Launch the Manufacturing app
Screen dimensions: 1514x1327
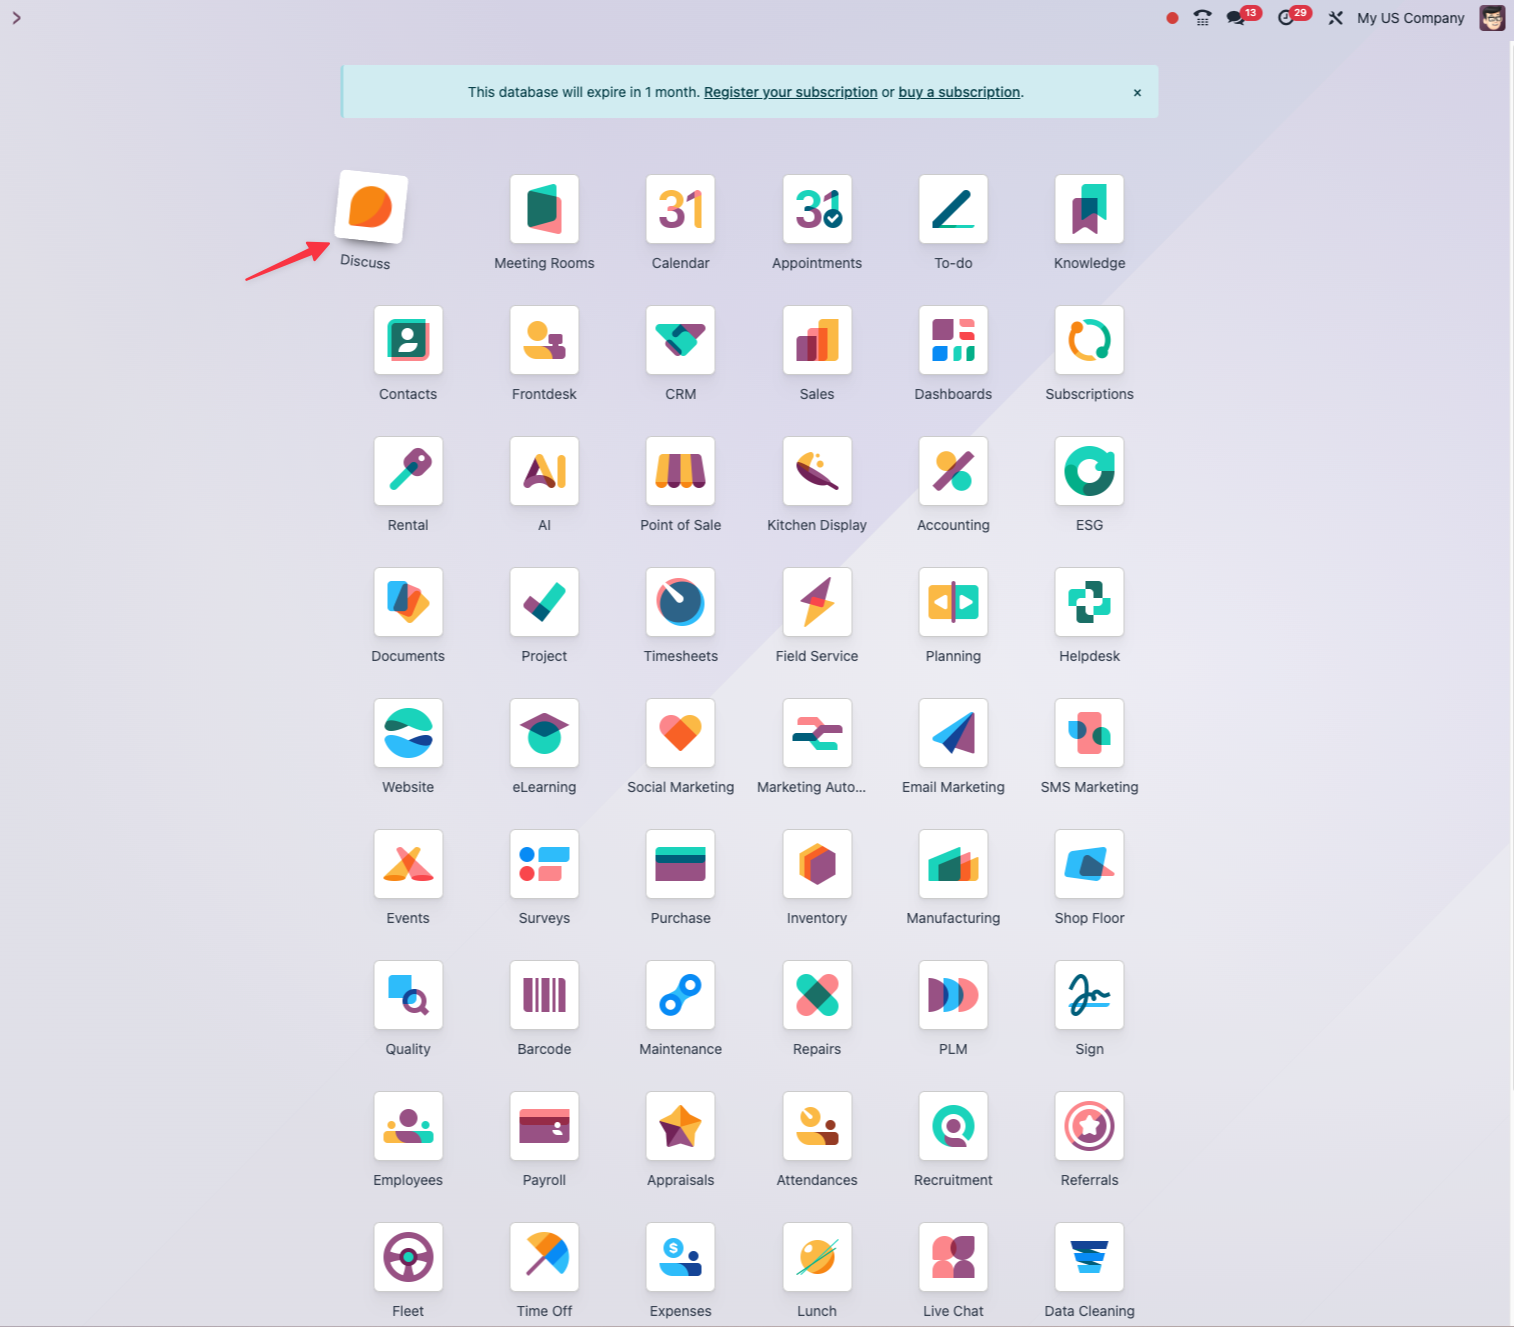click(953, 864)
